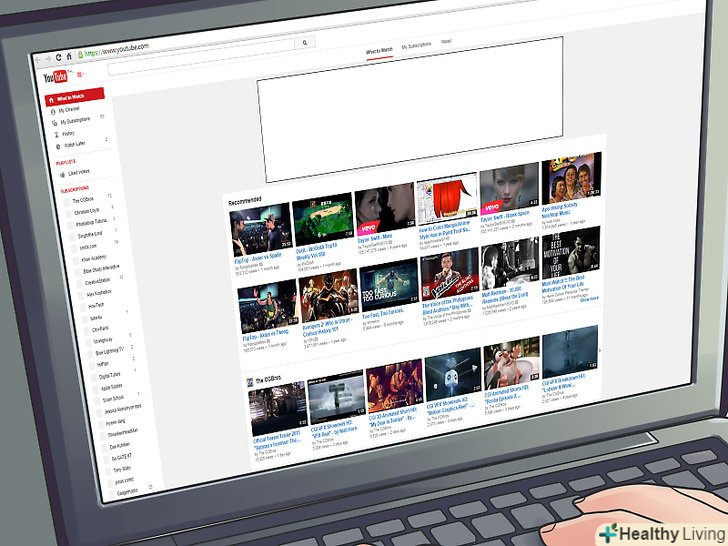
Task: Open How to Color Manga Hair thumbnail
Action: click(448, 198)
